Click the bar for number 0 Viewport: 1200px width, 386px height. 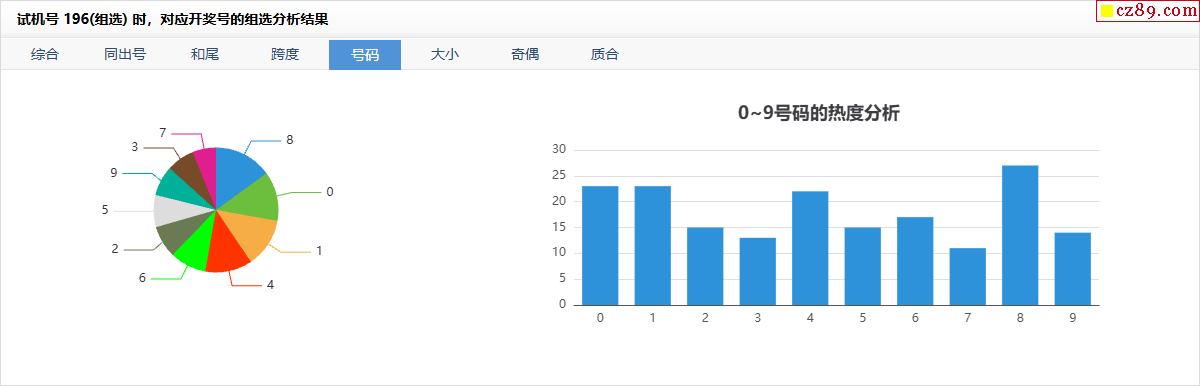[x=600, y=245]
